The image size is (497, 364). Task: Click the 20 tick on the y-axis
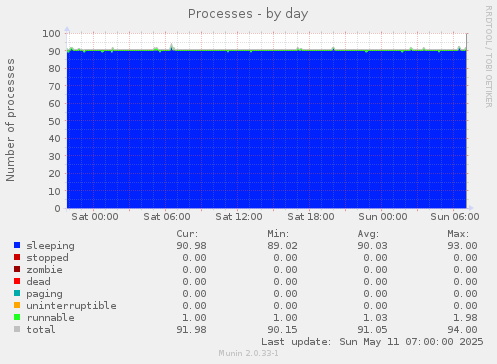coord(54,173)
